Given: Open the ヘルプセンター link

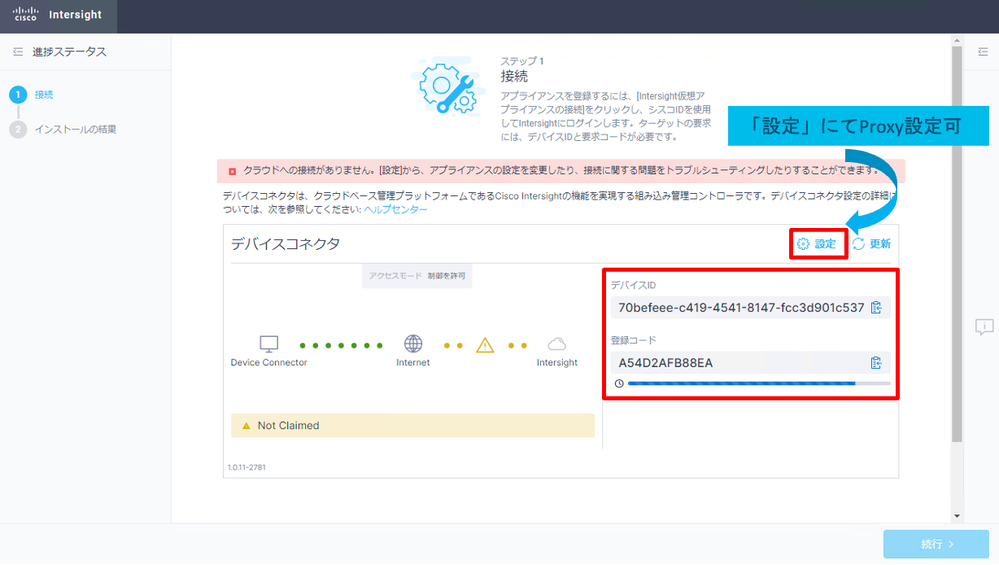Looking at the screenshot, I should pos(396,210).
